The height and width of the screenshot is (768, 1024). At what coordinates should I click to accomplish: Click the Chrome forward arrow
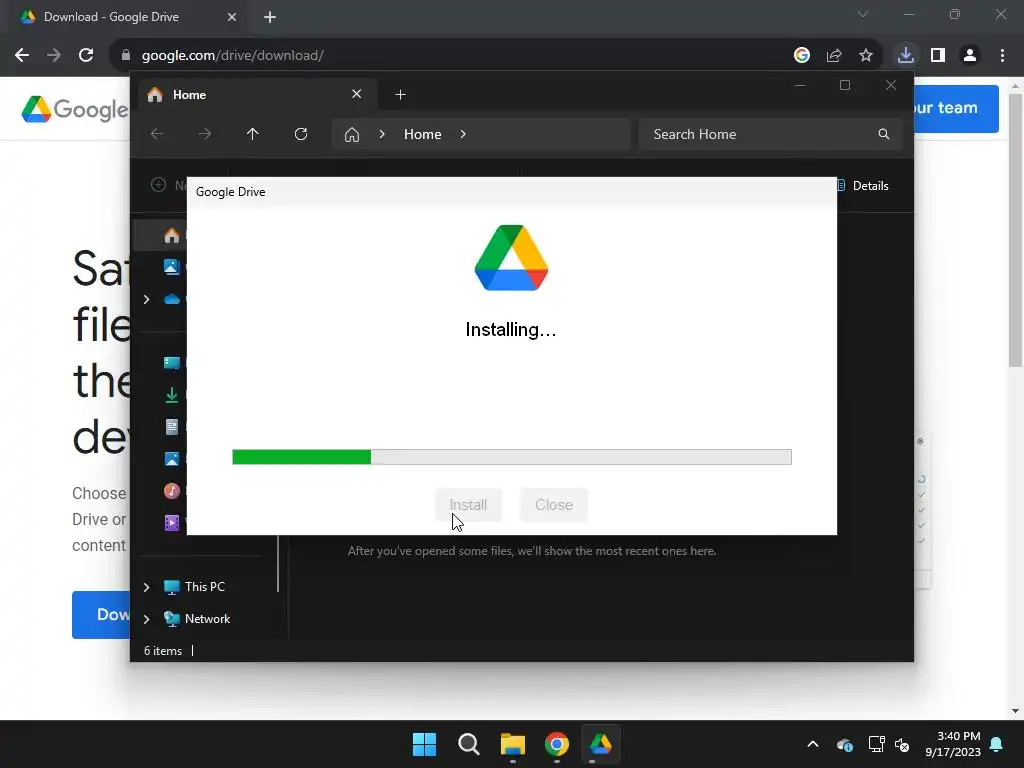(x=54, y=56)
